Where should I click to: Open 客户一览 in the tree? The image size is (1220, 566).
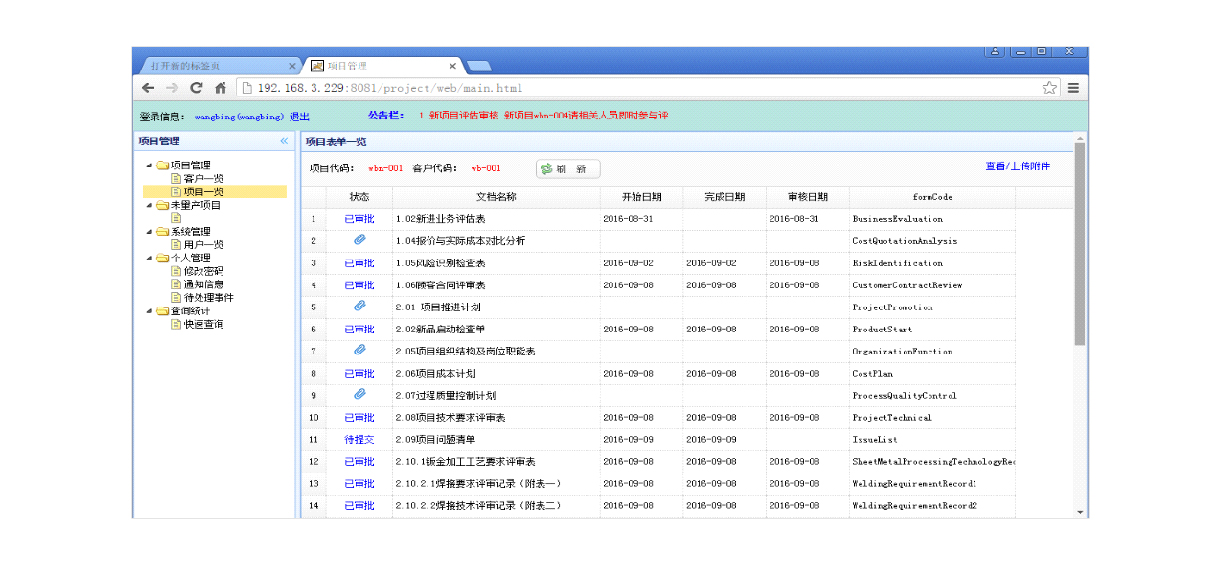click(203, 178)
